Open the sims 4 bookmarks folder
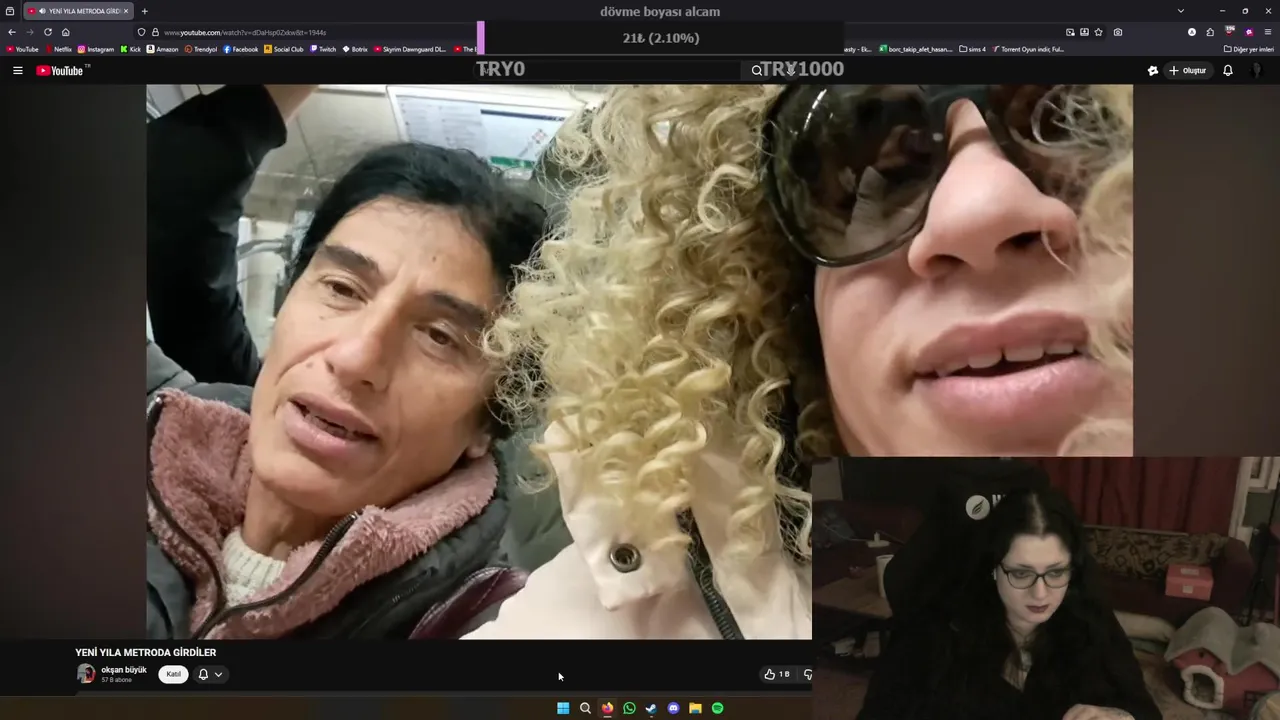 point(972,49)
